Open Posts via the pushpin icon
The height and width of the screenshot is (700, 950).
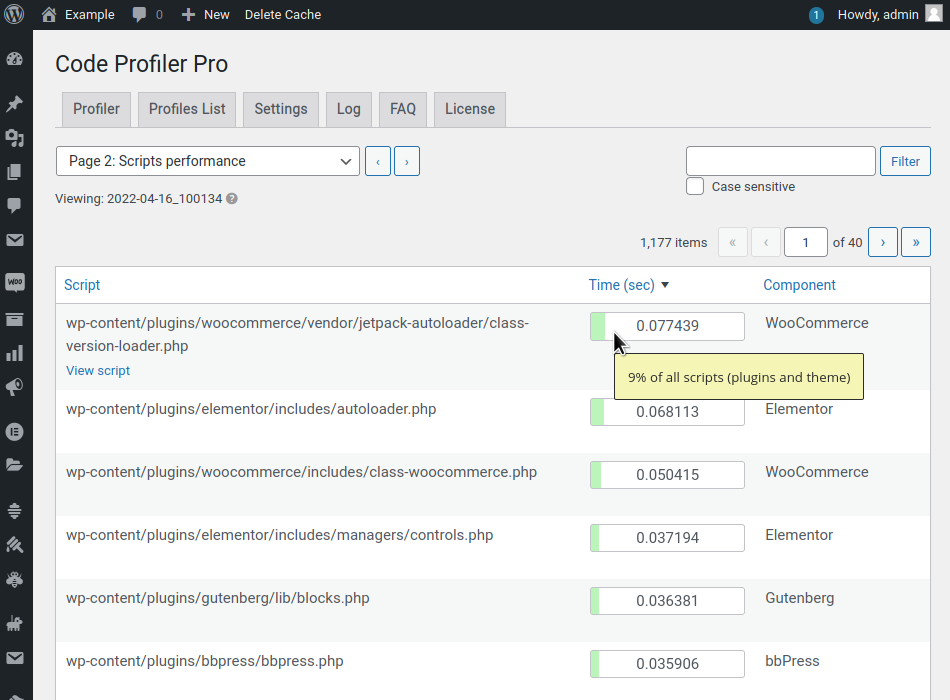[x=14, y=104]
